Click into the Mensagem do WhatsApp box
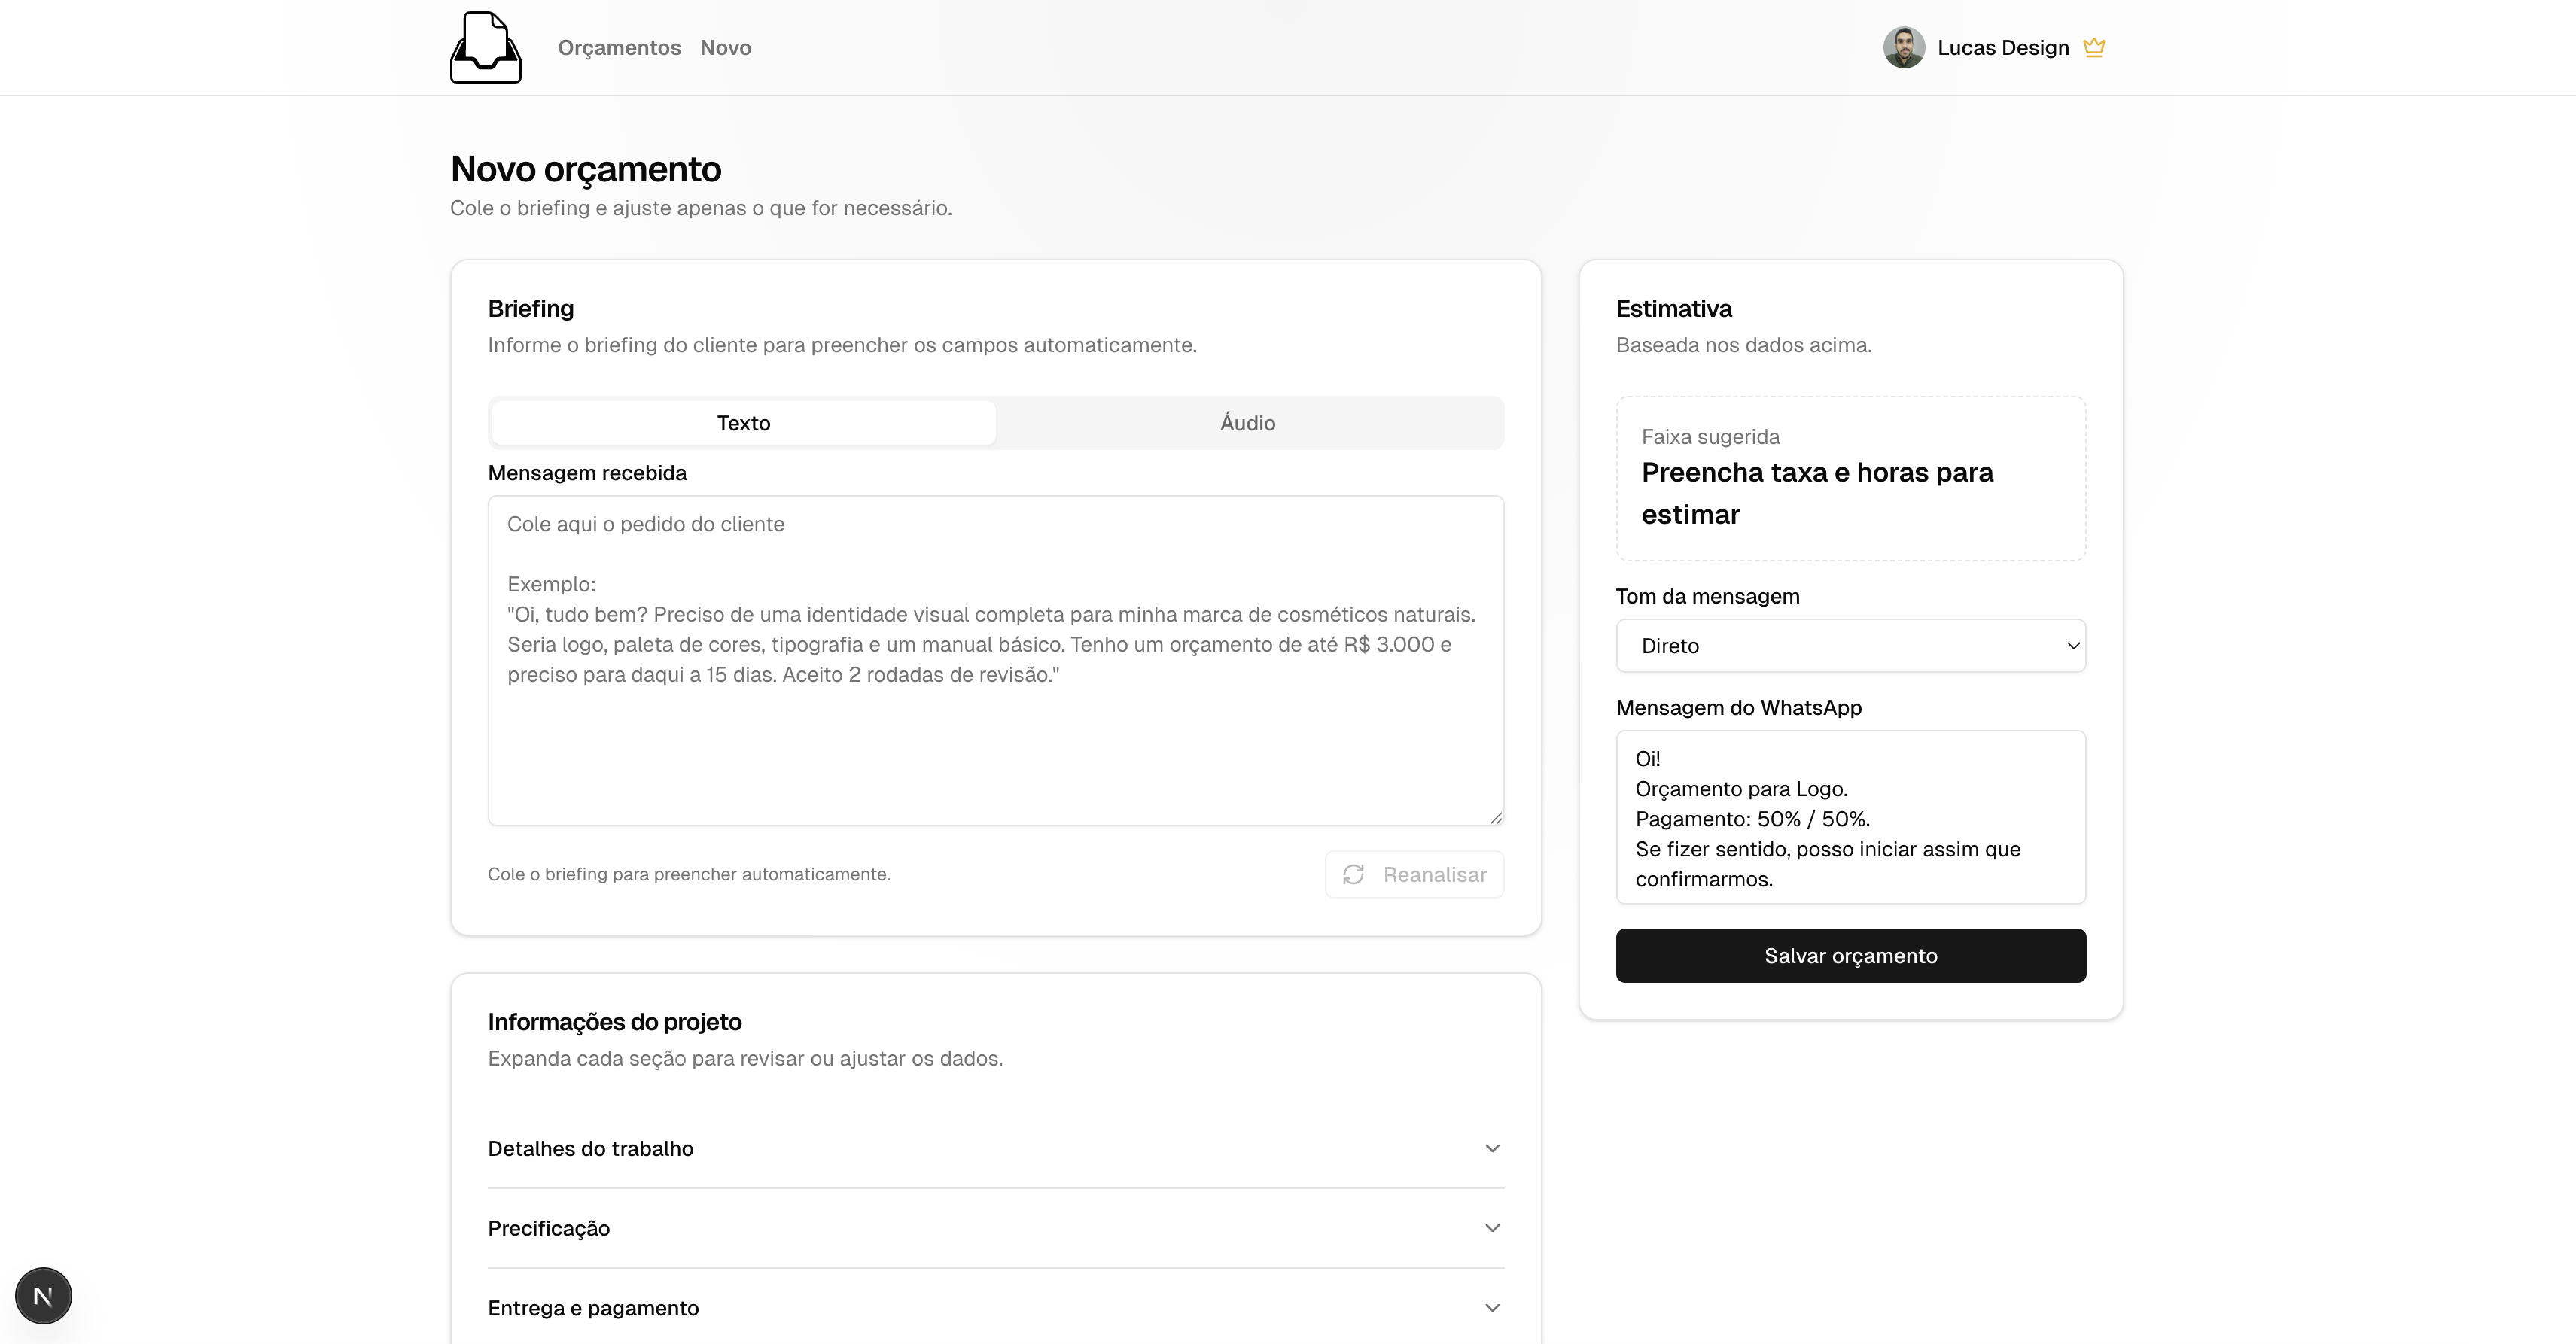 tap(1850, 818)
